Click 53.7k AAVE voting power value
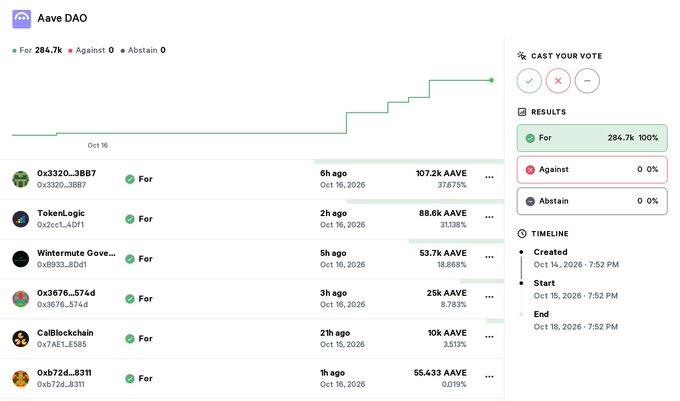The image size is (680, 401). tap(443, 253)
